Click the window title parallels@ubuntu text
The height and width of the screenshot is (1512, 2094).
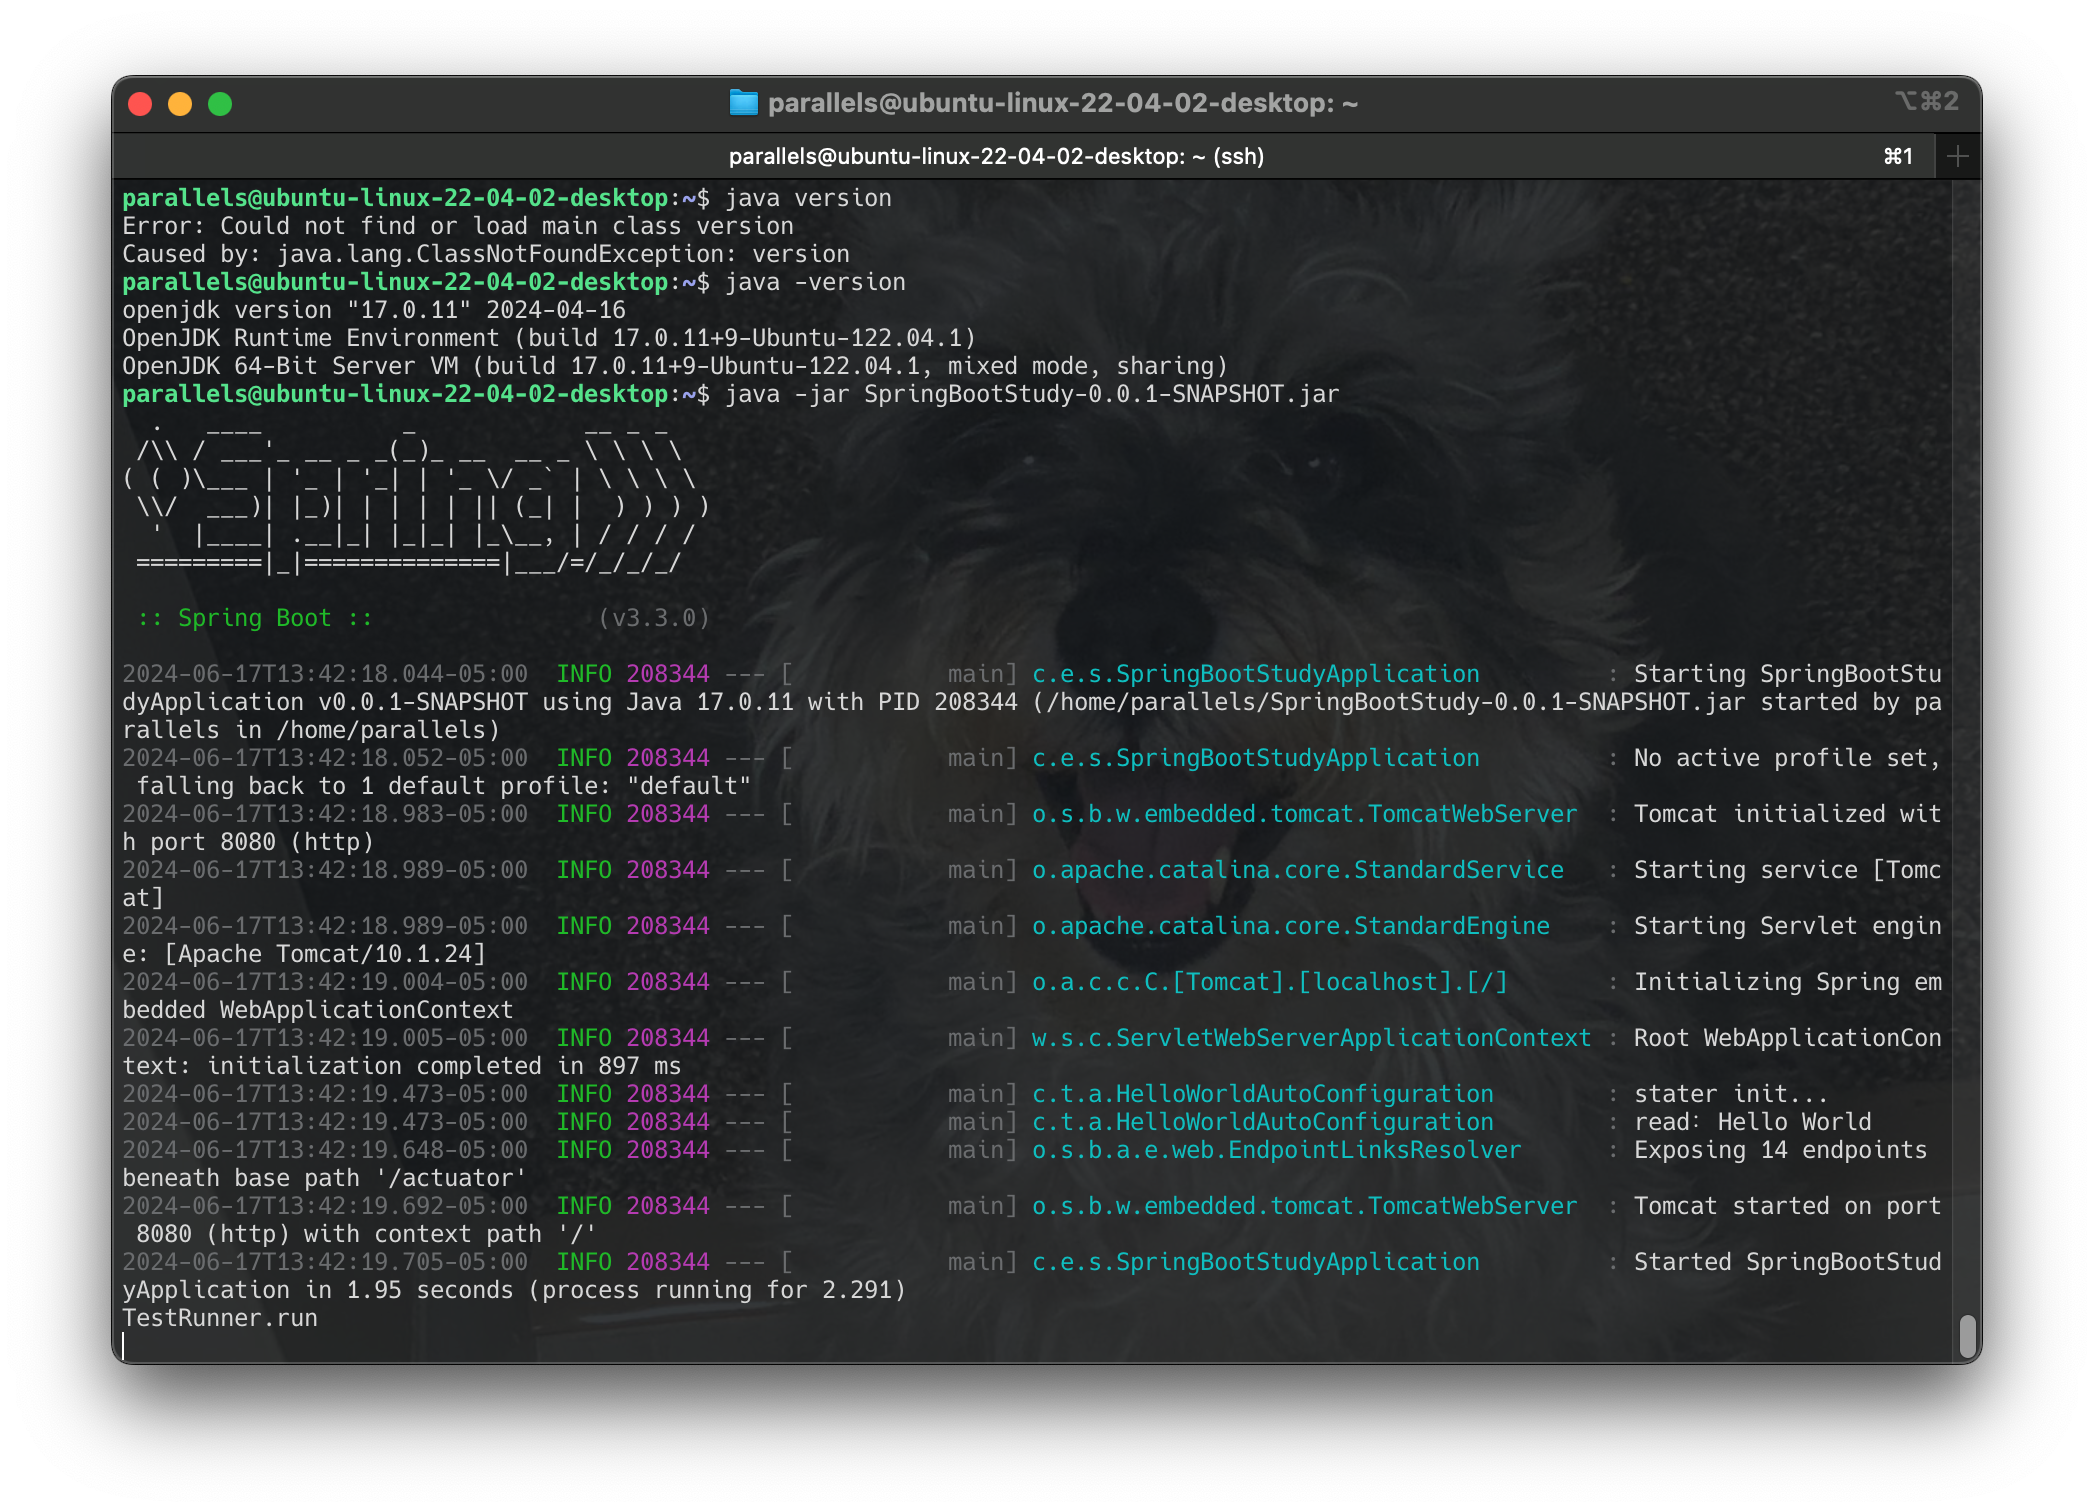pyautogui.click(x=1063, y=103)
